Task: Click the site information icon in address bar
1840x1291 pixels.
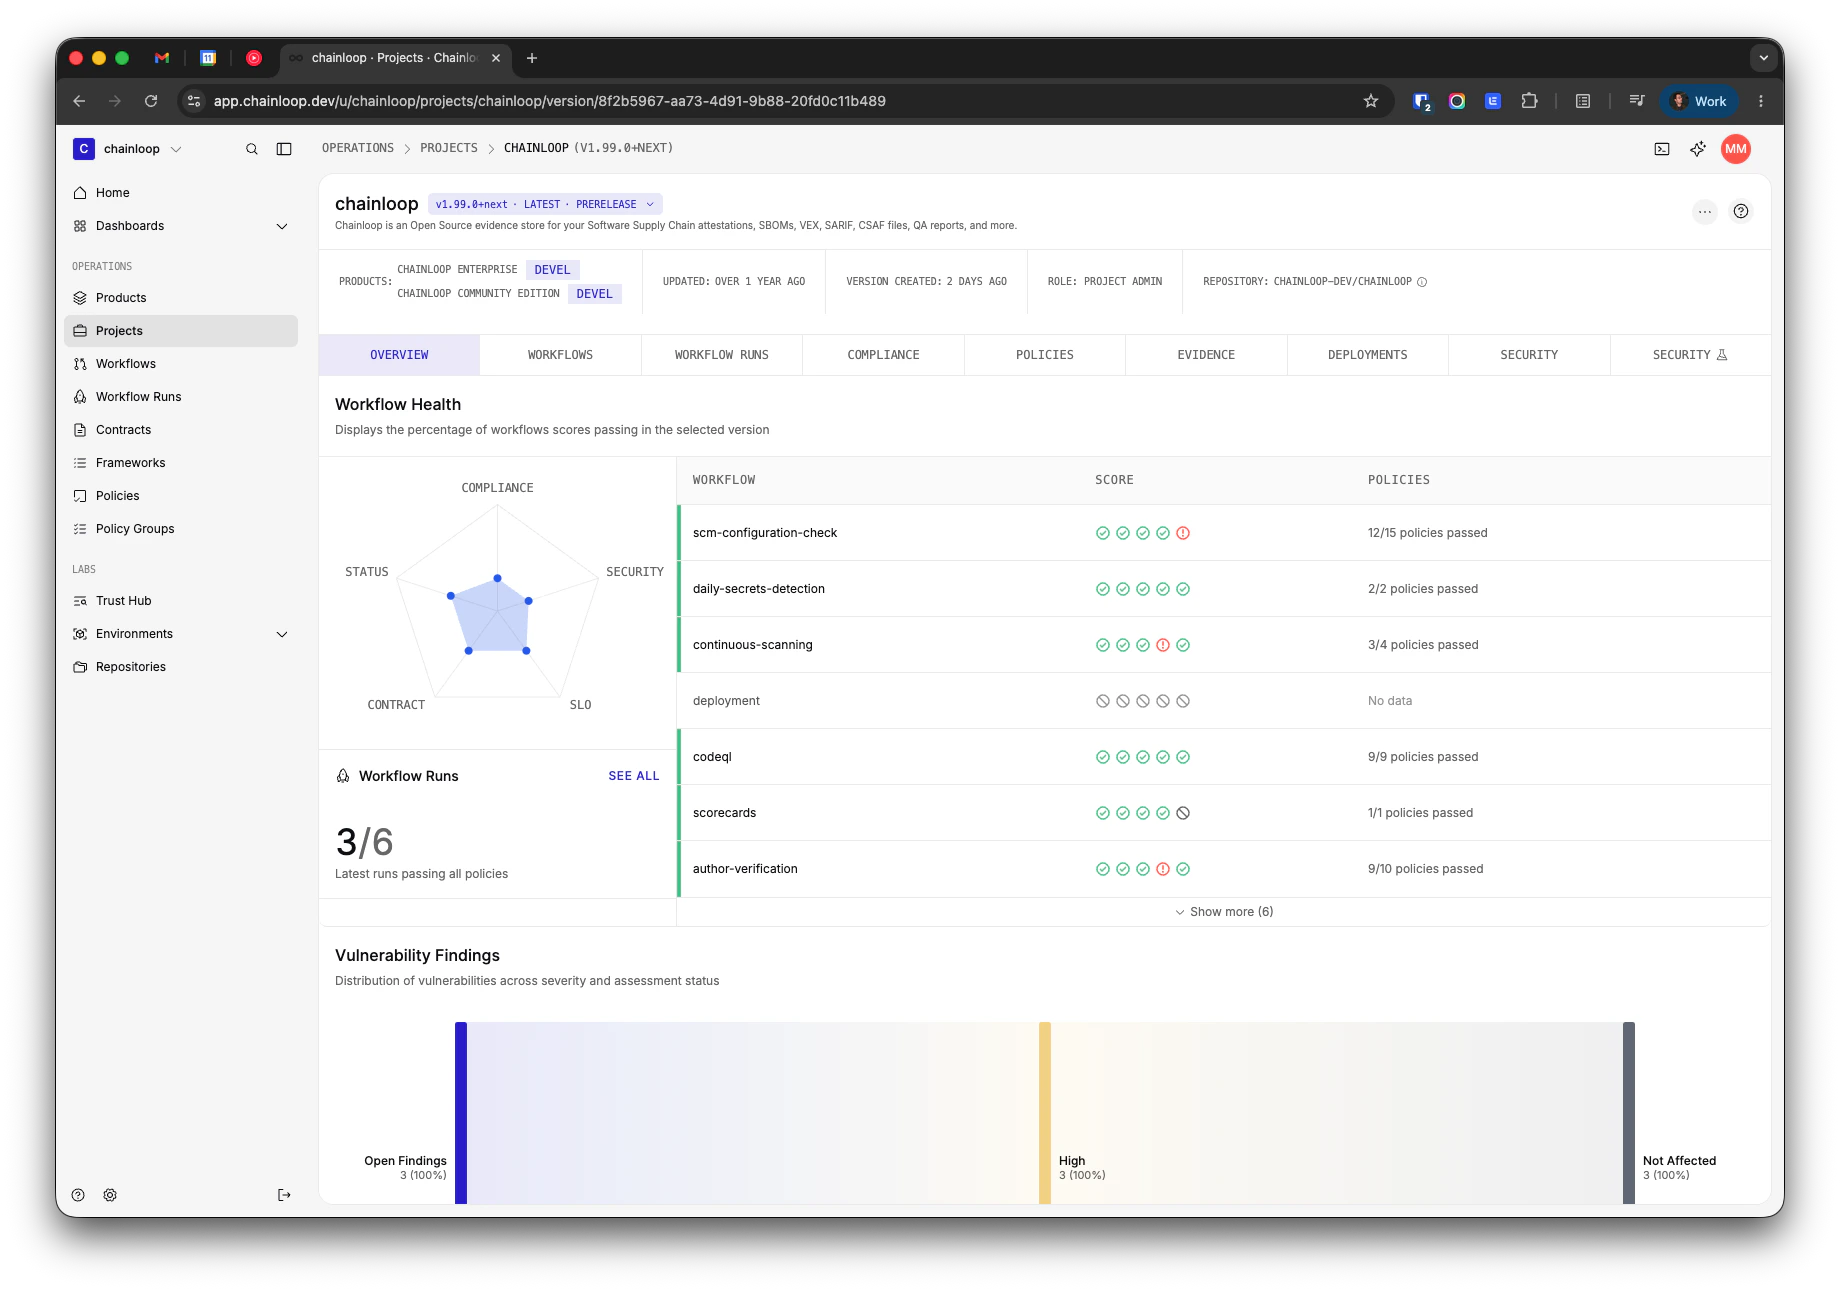Action: (195, 101)
